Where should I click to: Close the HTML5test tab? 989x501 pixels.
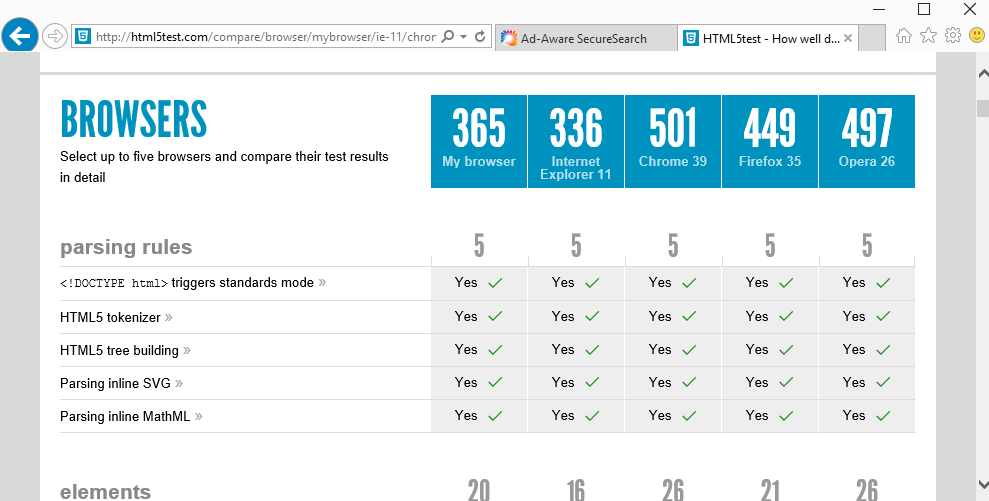[x=848, y=38]
